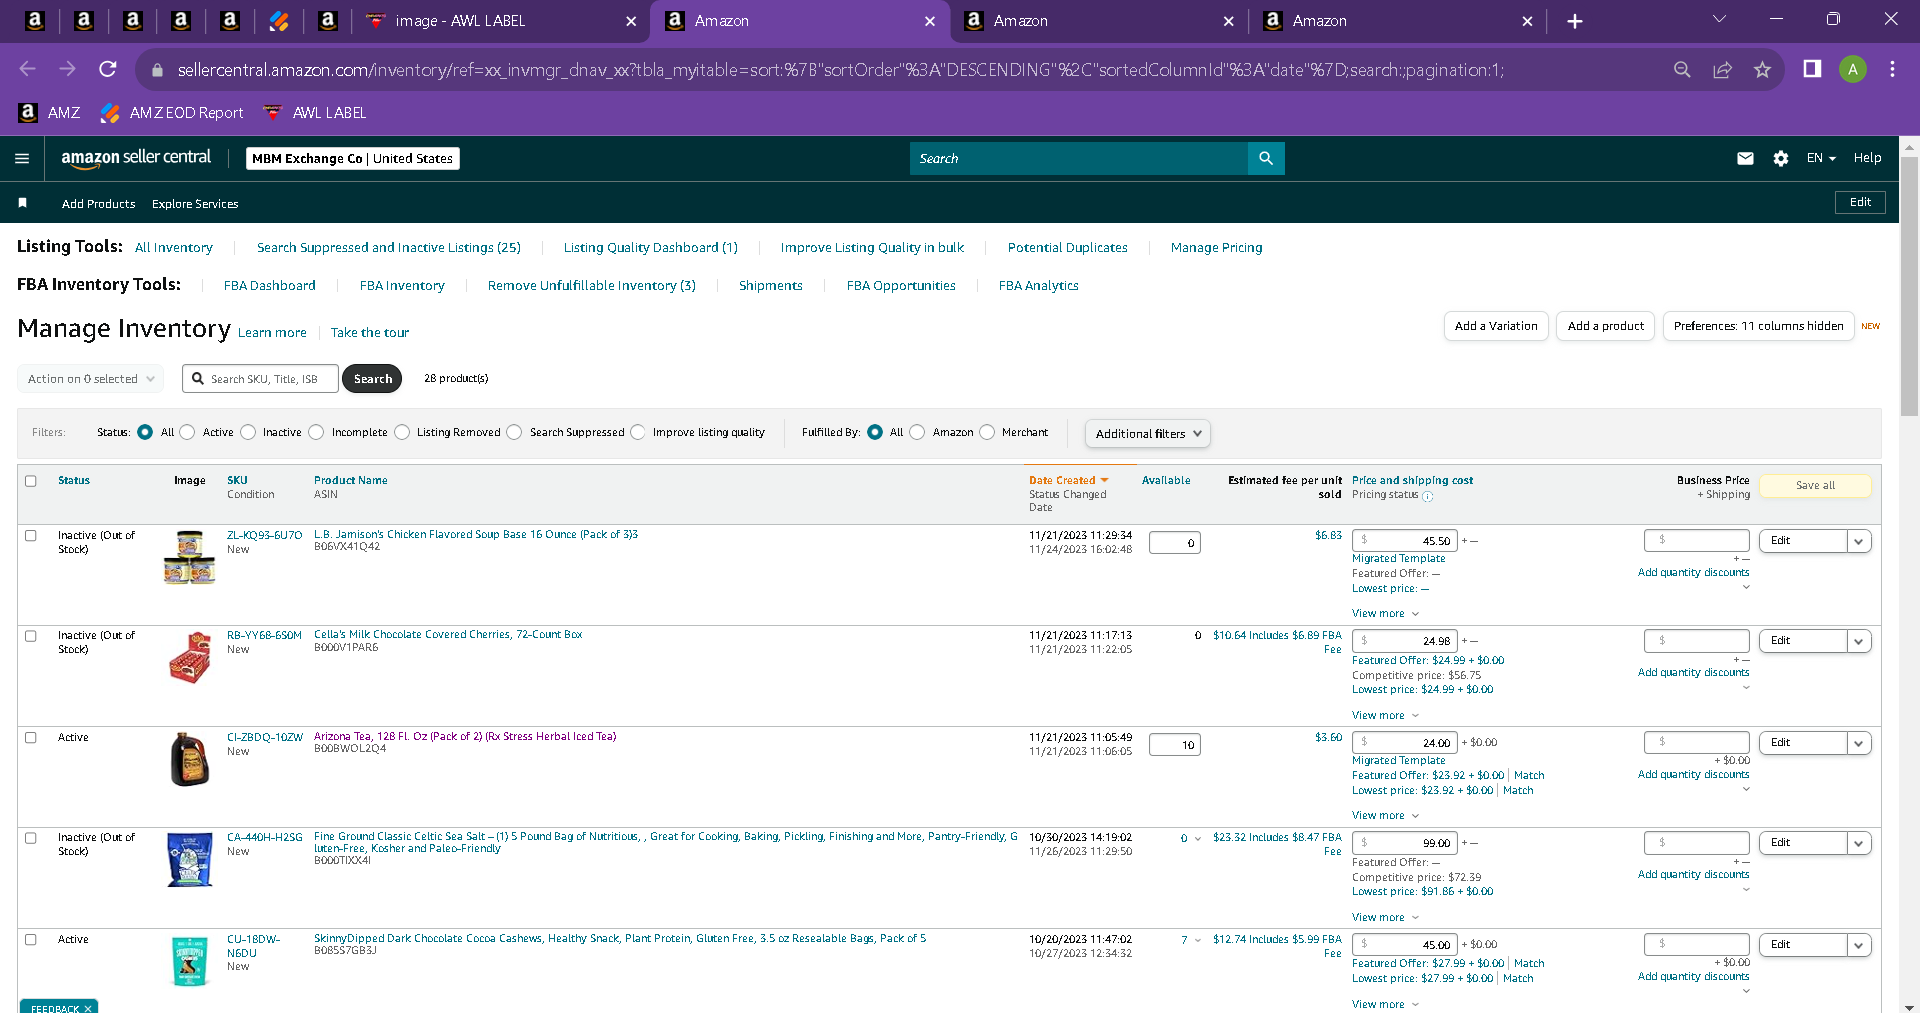1920x1013 pixels.
Task: Open the AMZ EOD Report bookmark
Action: point(172,113)
